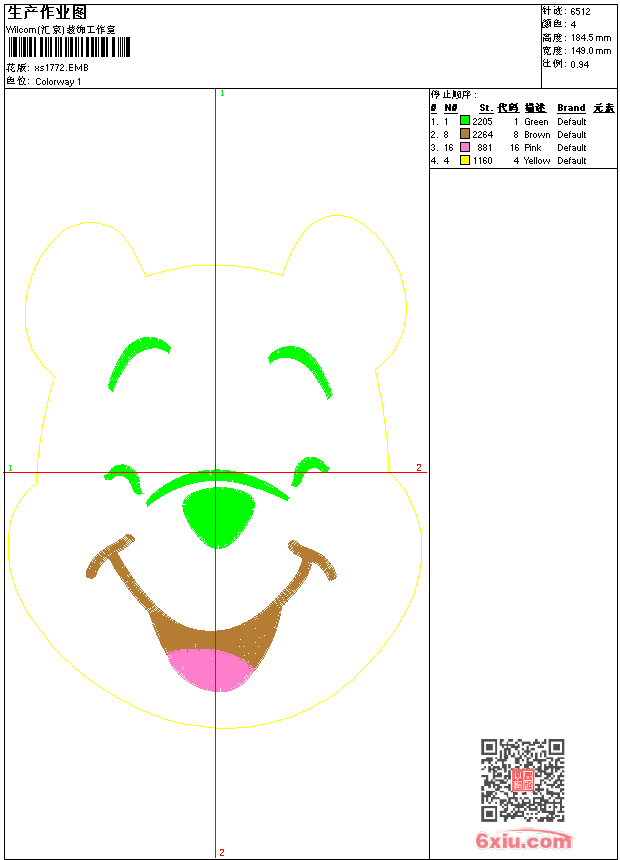This screenshot has width=620, height=860.
Task: Click the stitch count value 6512
Action: click(580, 12)
